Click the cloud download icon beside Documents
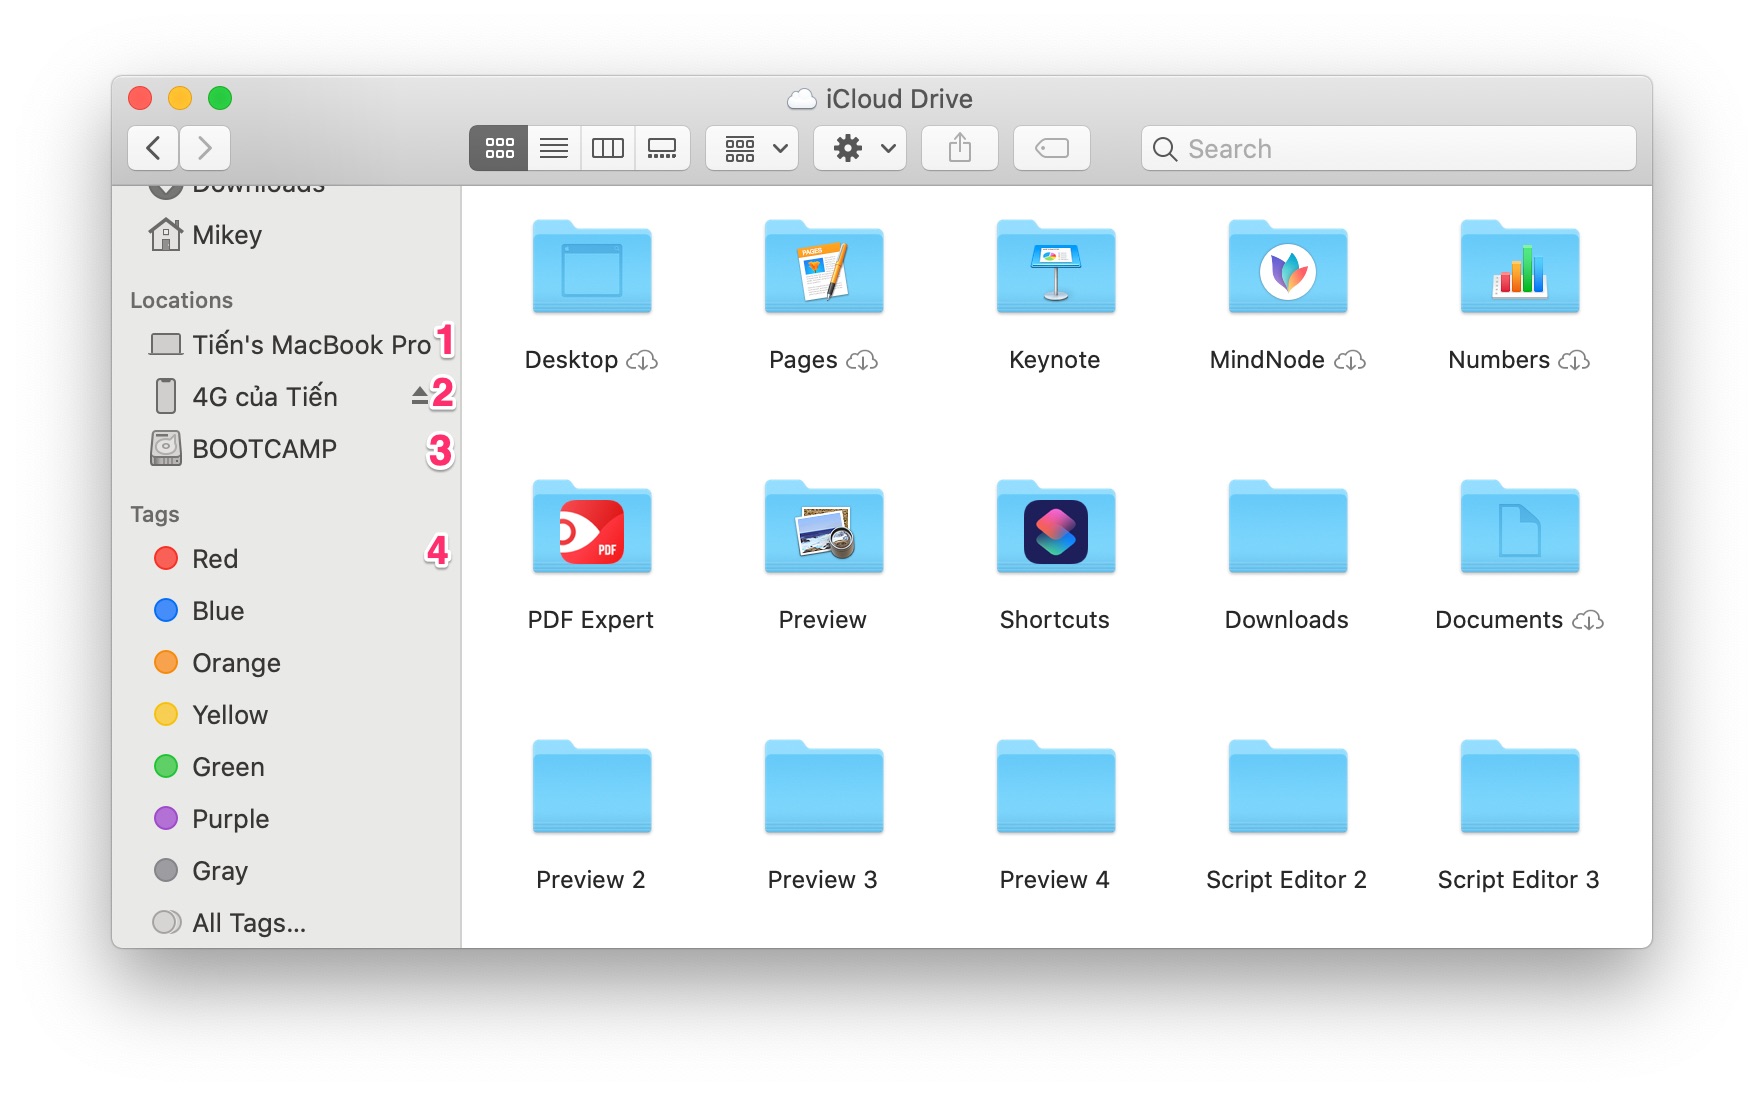 (1588, 620)
